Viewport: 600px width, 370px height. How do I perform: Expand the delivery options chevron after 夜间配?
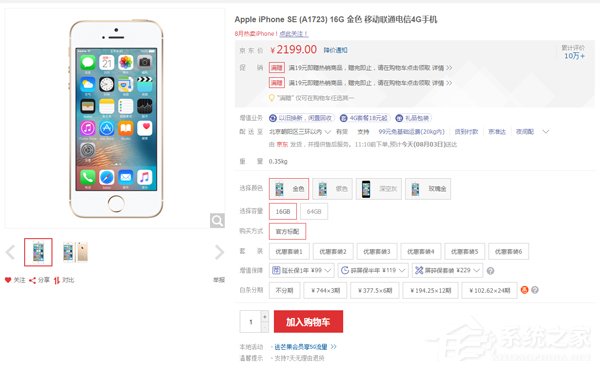[546, 132]
